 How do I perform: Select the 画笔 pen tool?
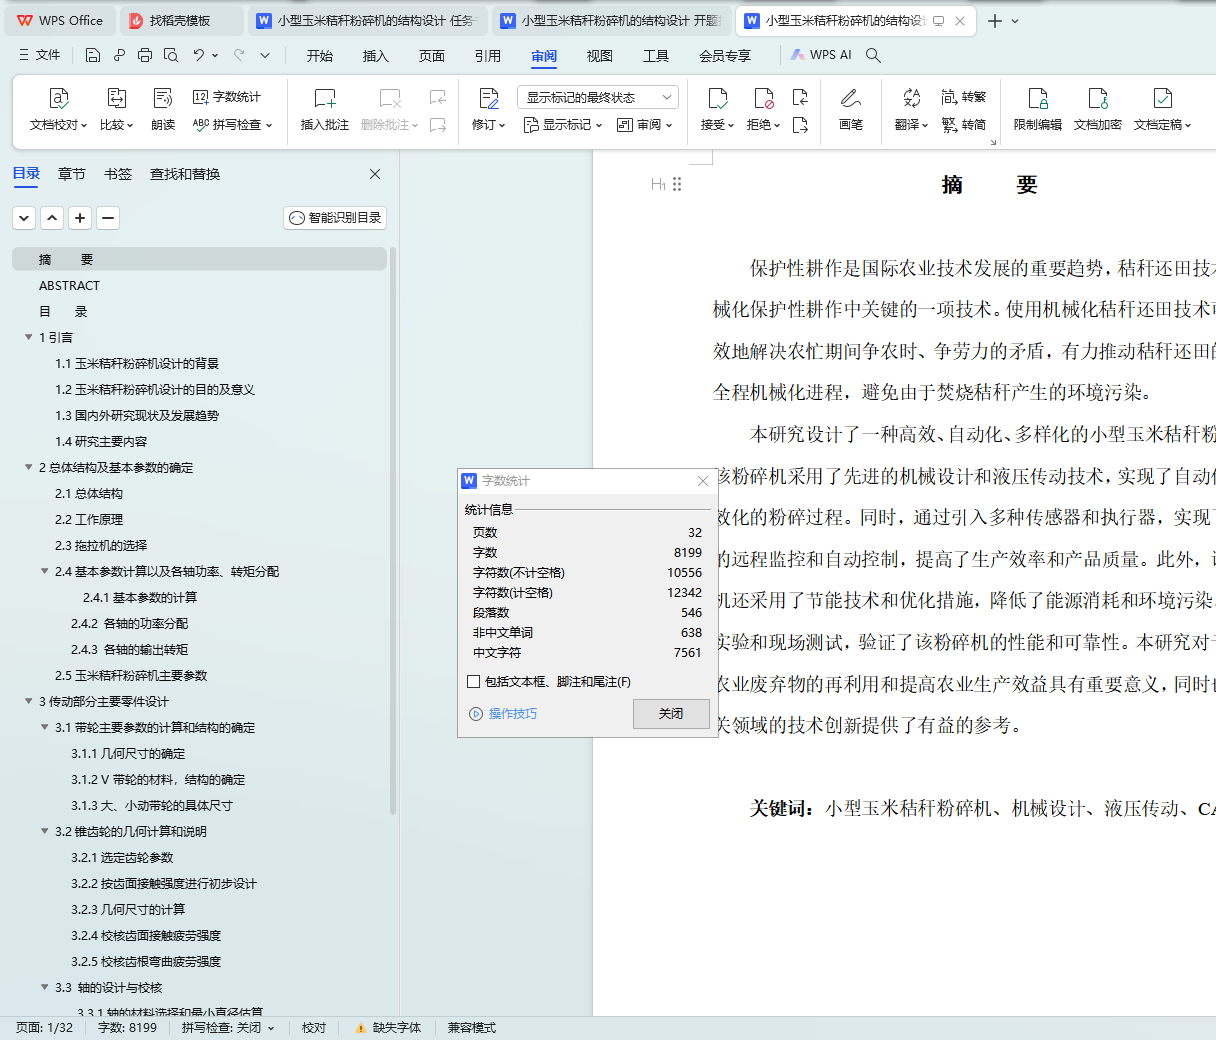click(x=851, y=110)
